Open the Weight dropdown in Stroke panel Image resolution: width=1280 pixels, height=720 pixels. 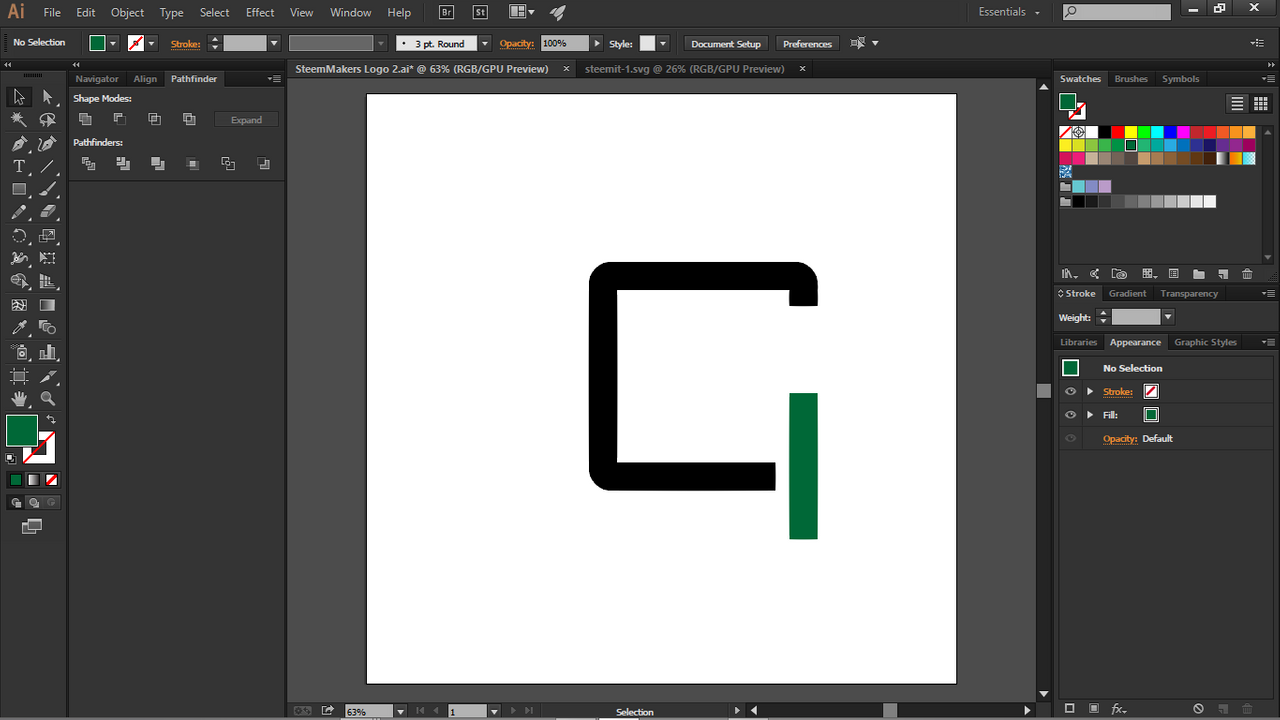pyautogui.click(x=1167, y=317)
